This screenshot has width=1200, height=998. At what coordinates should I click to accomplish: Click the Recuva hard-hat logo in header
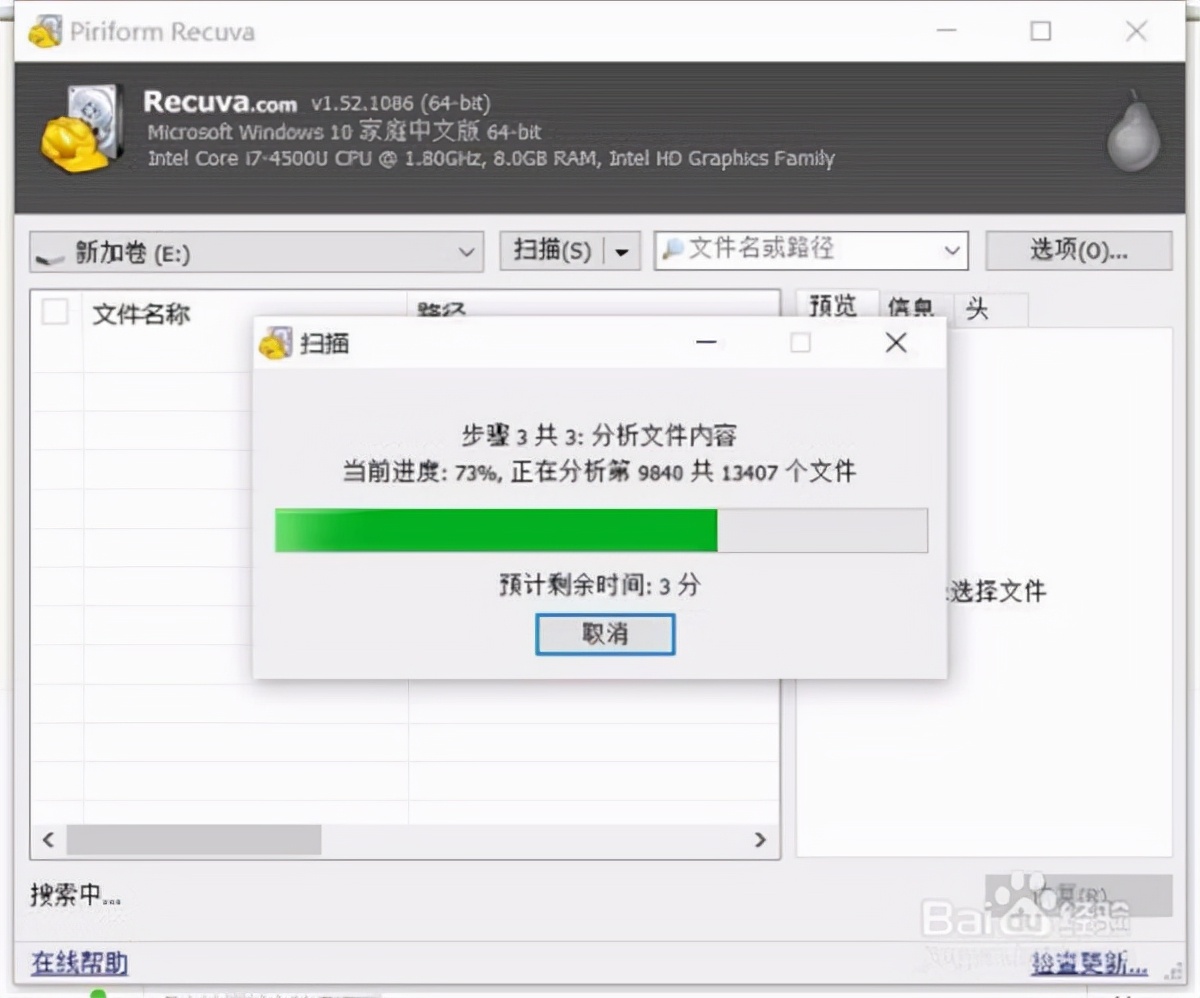[x=82, y=129]
